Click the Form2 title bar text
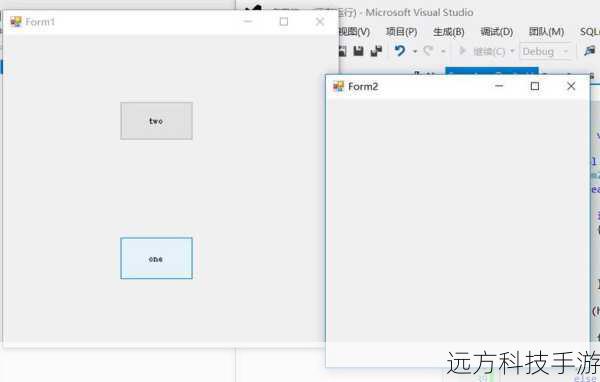Image resolution: width=600 pixels, height=382 pixels. click(363, 87)
